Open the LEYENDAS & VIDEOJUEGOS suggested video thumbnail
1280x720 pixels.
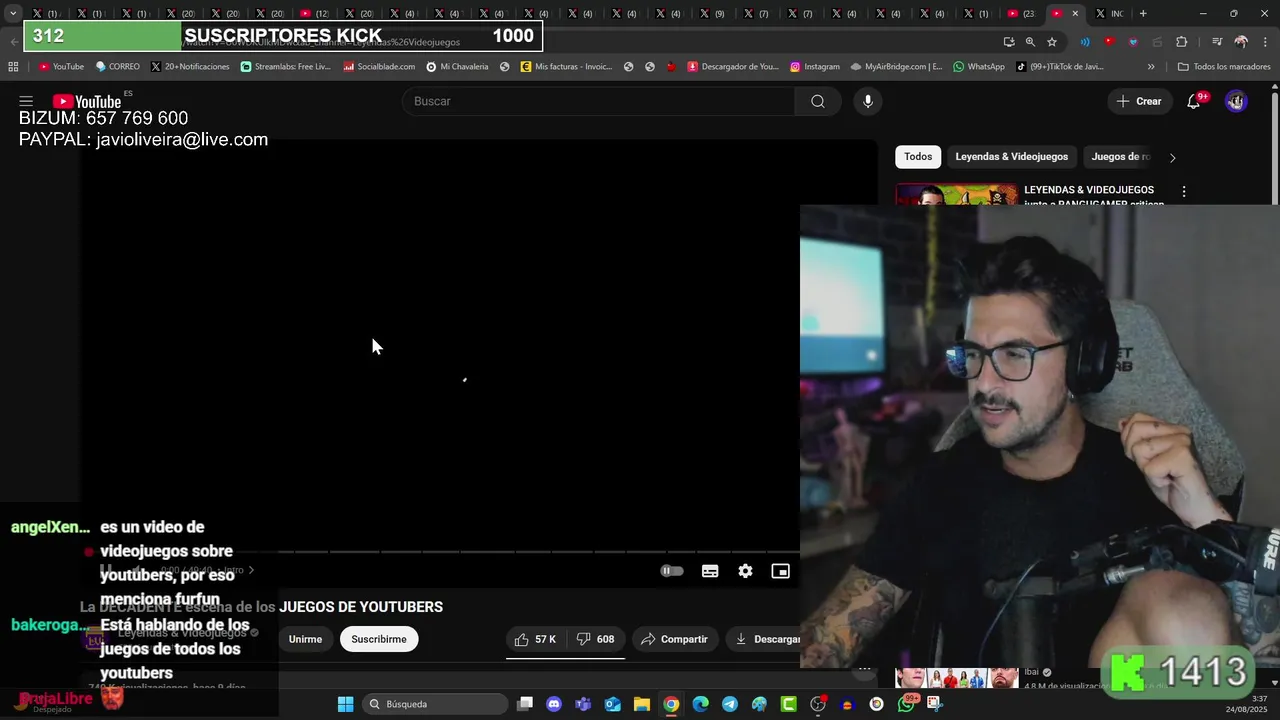956,195
